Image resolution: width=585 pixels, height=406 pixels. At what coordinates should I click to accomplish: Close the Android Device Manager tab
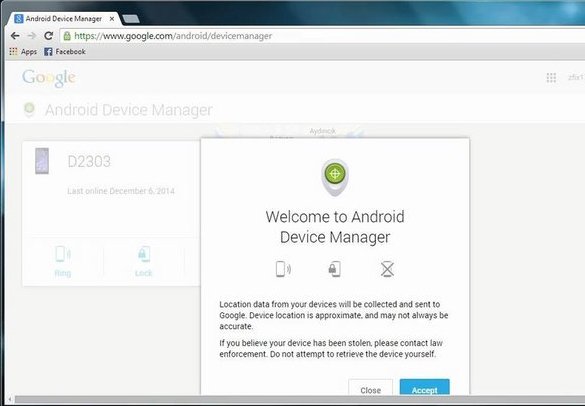pos(112,19)
